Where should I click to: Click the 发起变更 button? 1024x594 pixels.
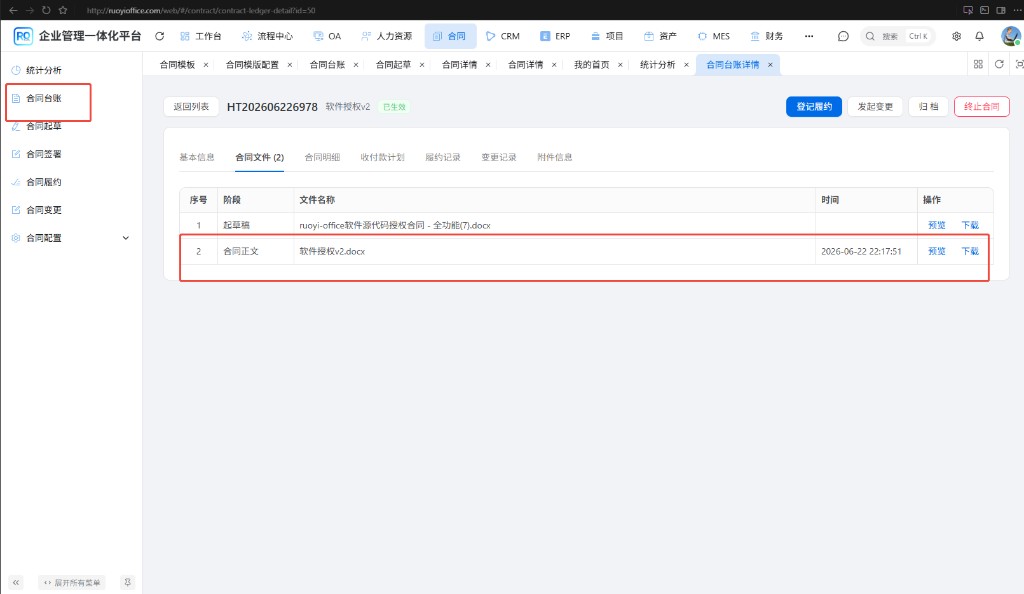875,106
